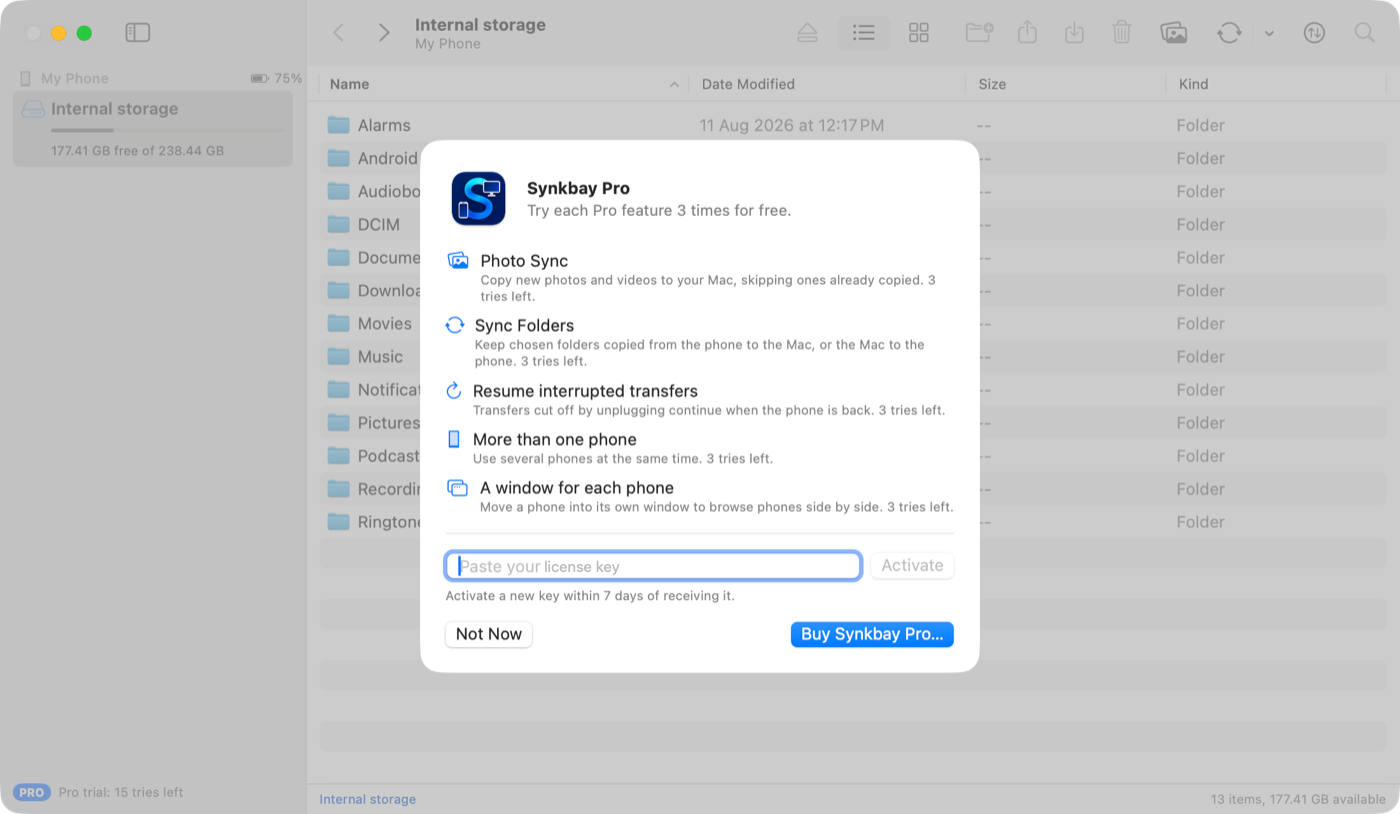Click the Resume interrupted transfers icon
Viewport: 1400px width, 814px height.
click(454, 390)
